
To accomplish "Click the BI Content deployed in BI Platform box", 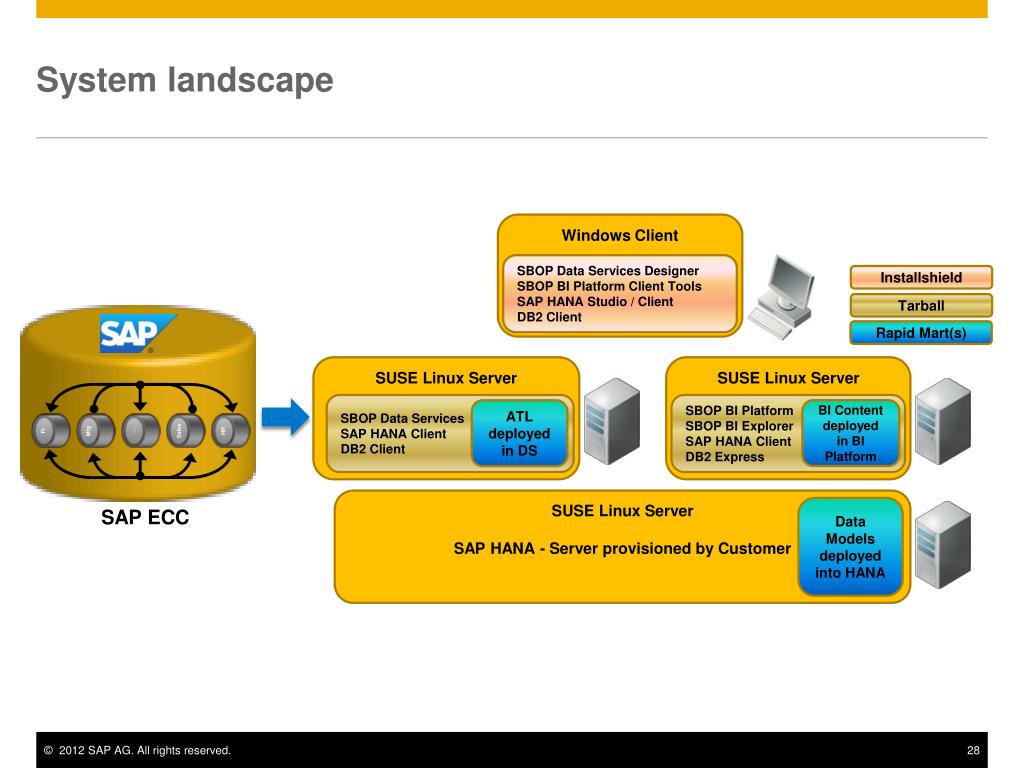I will [x=850, y=433].
